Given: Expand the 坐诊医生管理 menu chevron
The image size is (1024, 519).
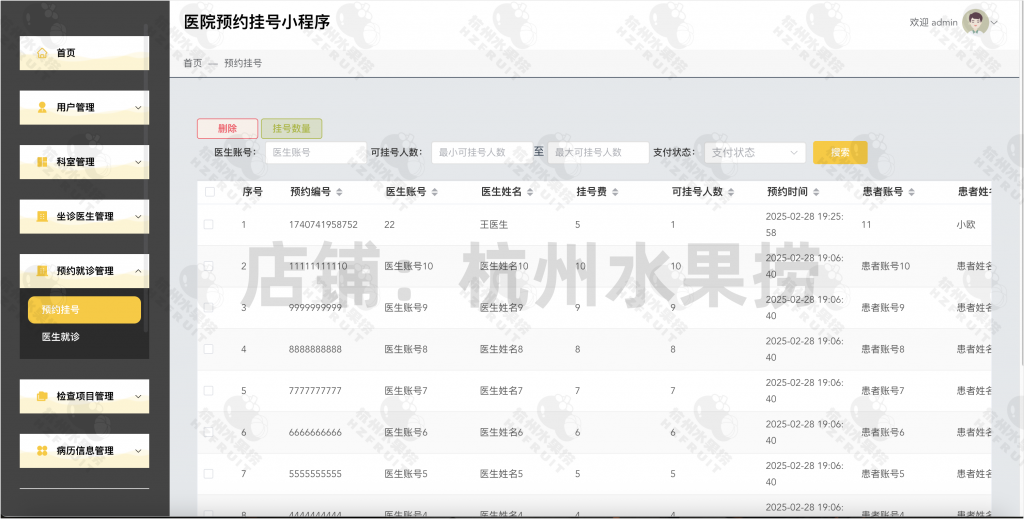Looking at the screenshot, I should click(x=138, y=216).
